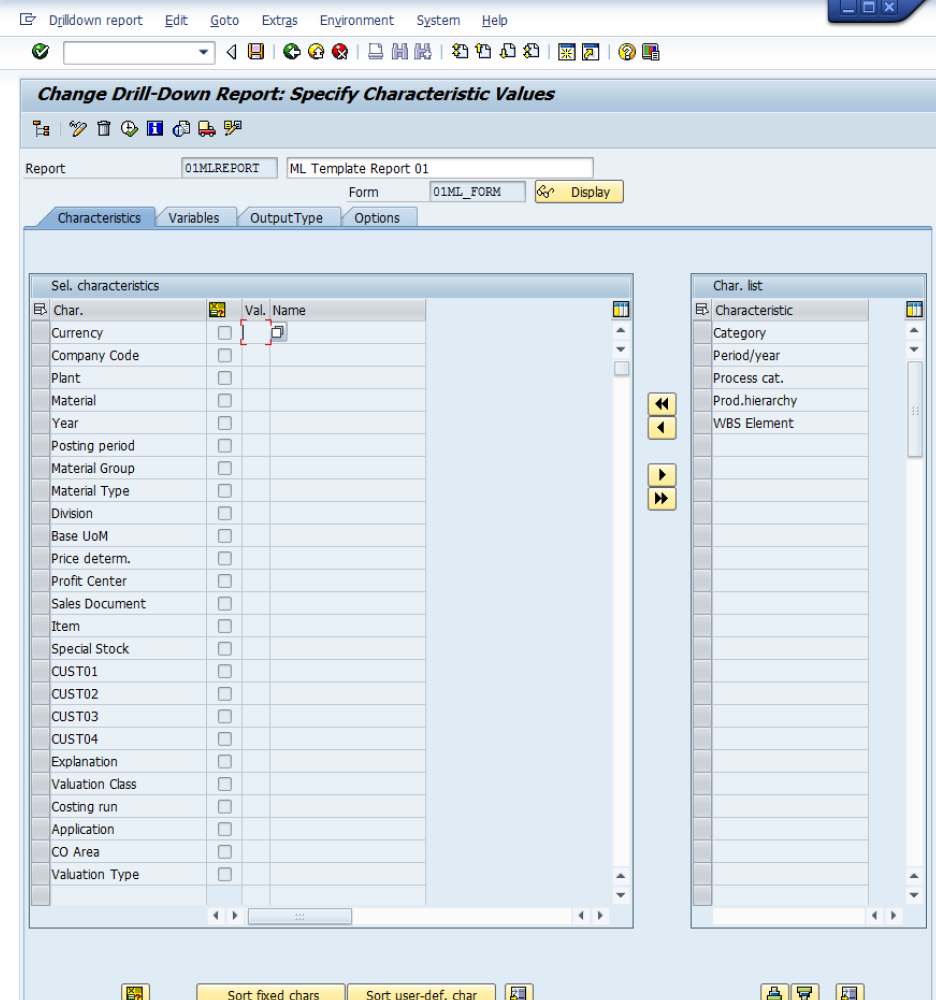
Task: Tick the checkbox for Material Group
Action: pos(224,468)
